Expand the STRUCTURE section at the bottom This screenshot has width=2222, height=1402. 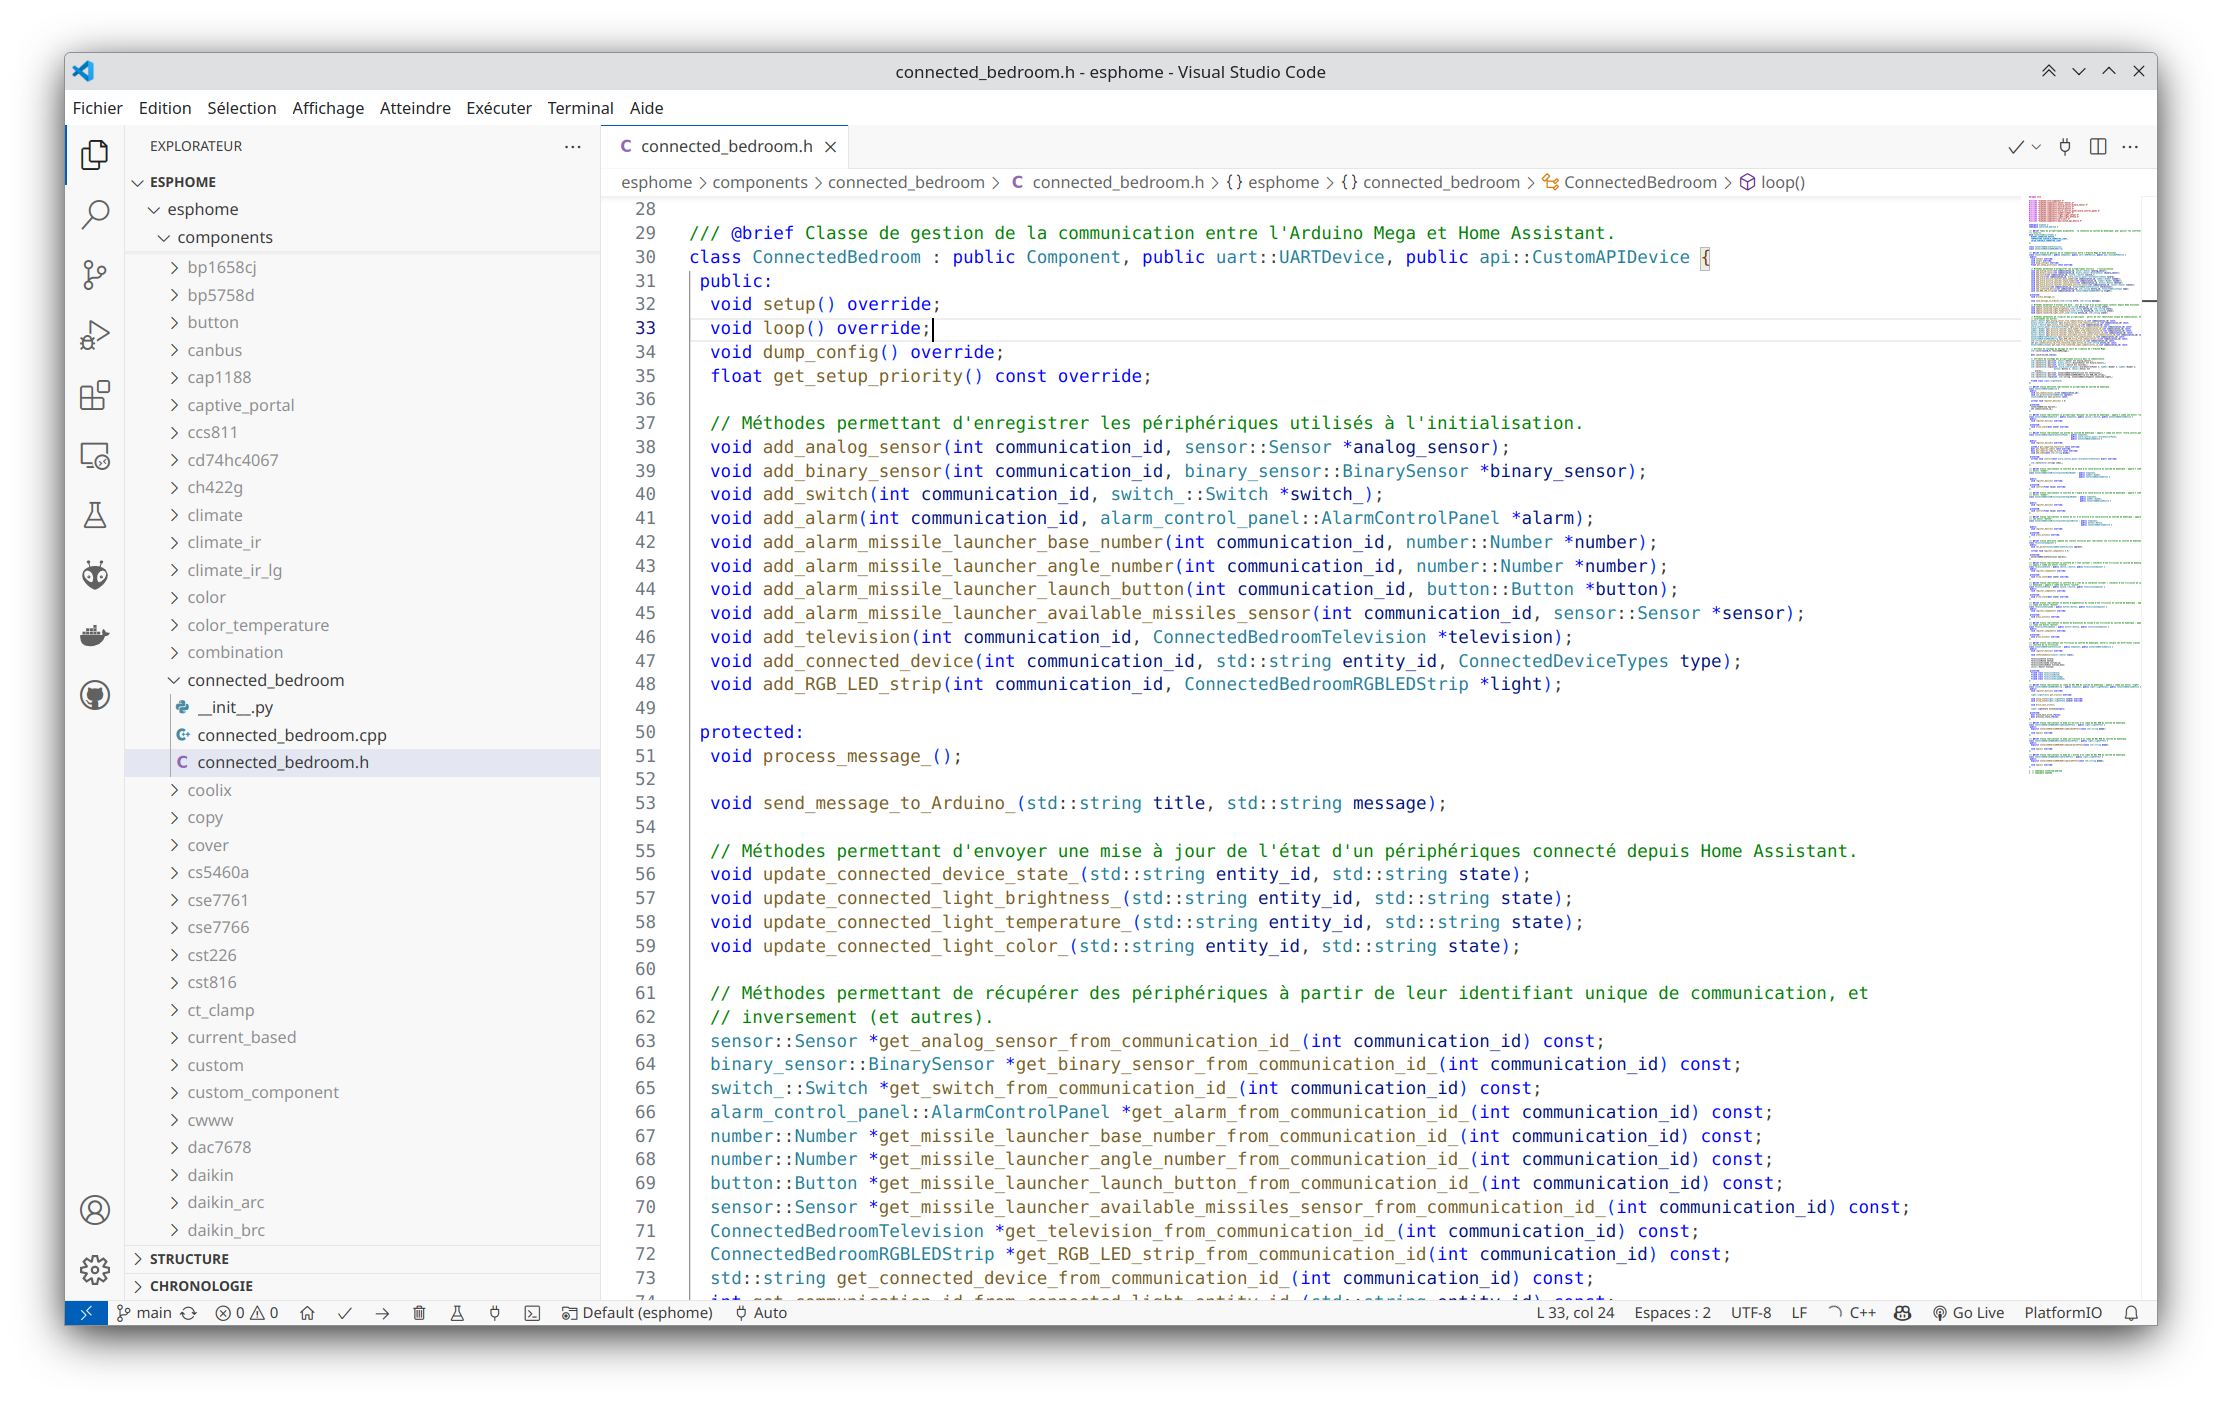point(190,1258)
